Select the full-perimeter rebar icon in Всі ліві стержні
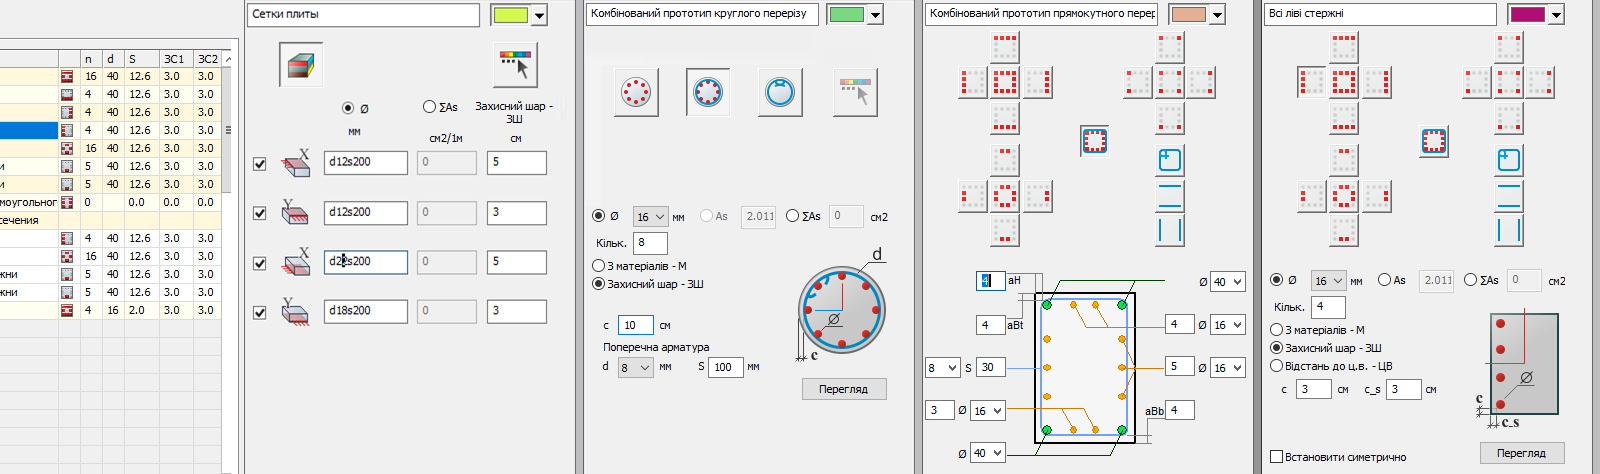 [x=1433, y=141]
